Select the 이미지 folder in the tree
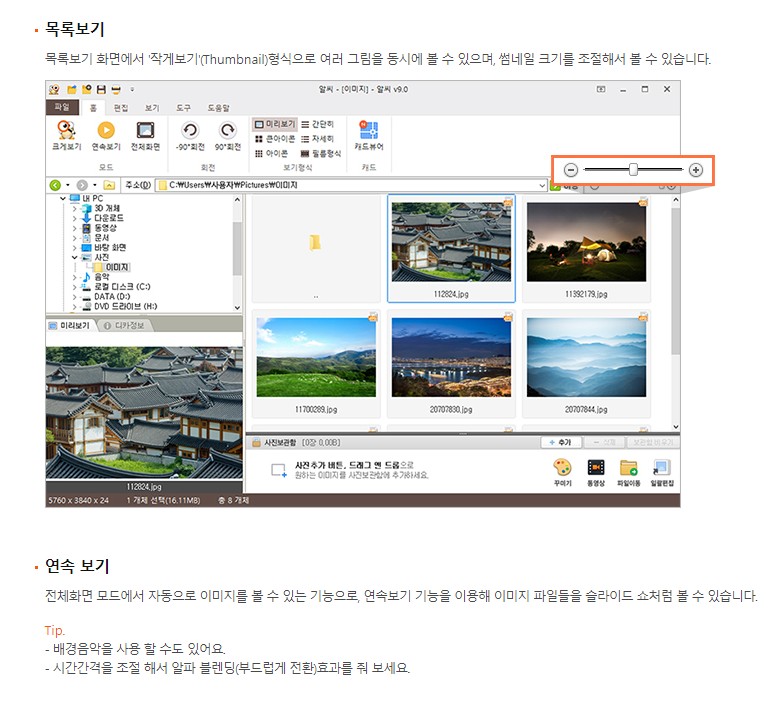783x707 pixels. 112,268
